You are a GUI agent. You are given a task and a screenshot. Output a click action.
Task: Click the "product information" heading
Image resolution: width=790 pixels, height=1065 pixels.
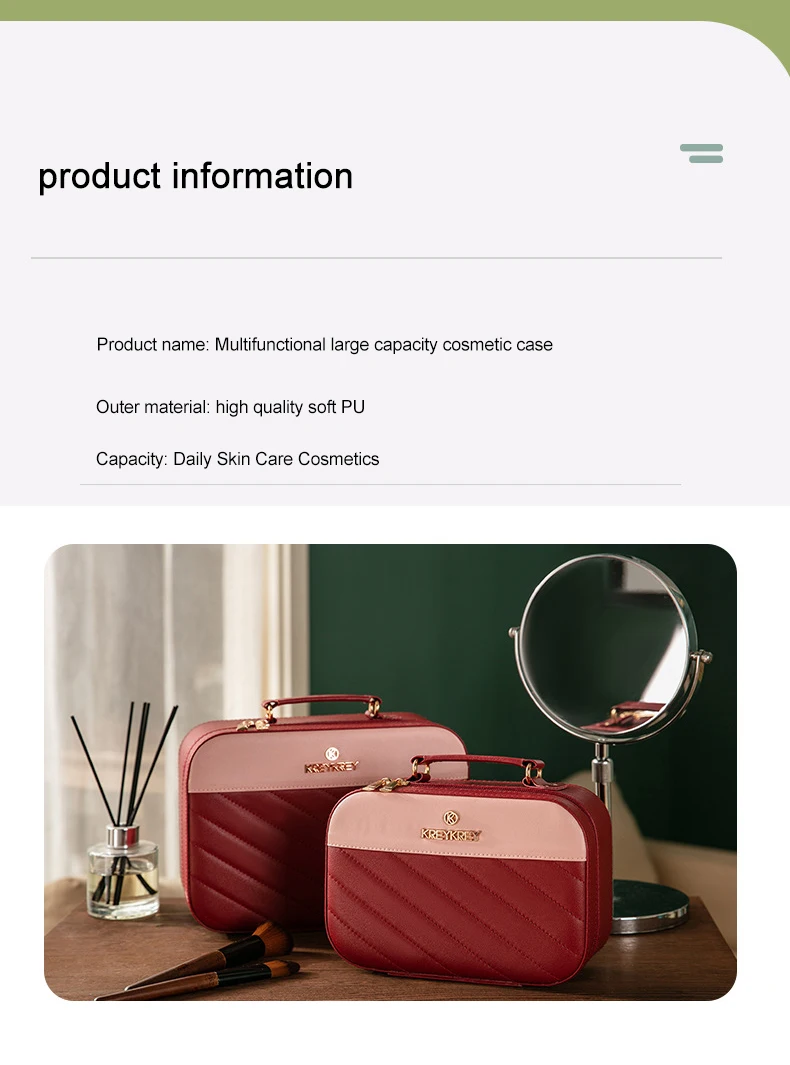click(x=196, y=177)
